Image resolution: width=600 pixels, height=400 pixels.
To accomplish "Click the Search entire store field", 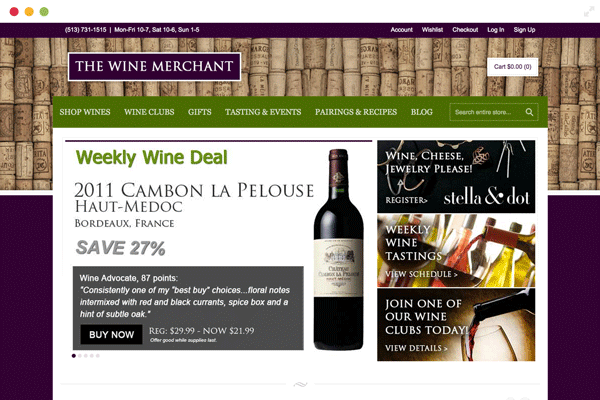I will (x=487, y=112).
